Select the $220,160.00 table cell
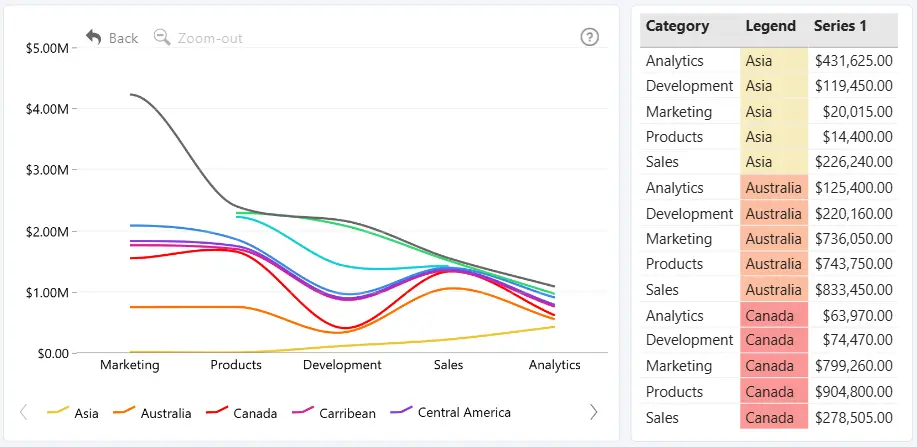 pyautogui.click(x=854, y=214)
